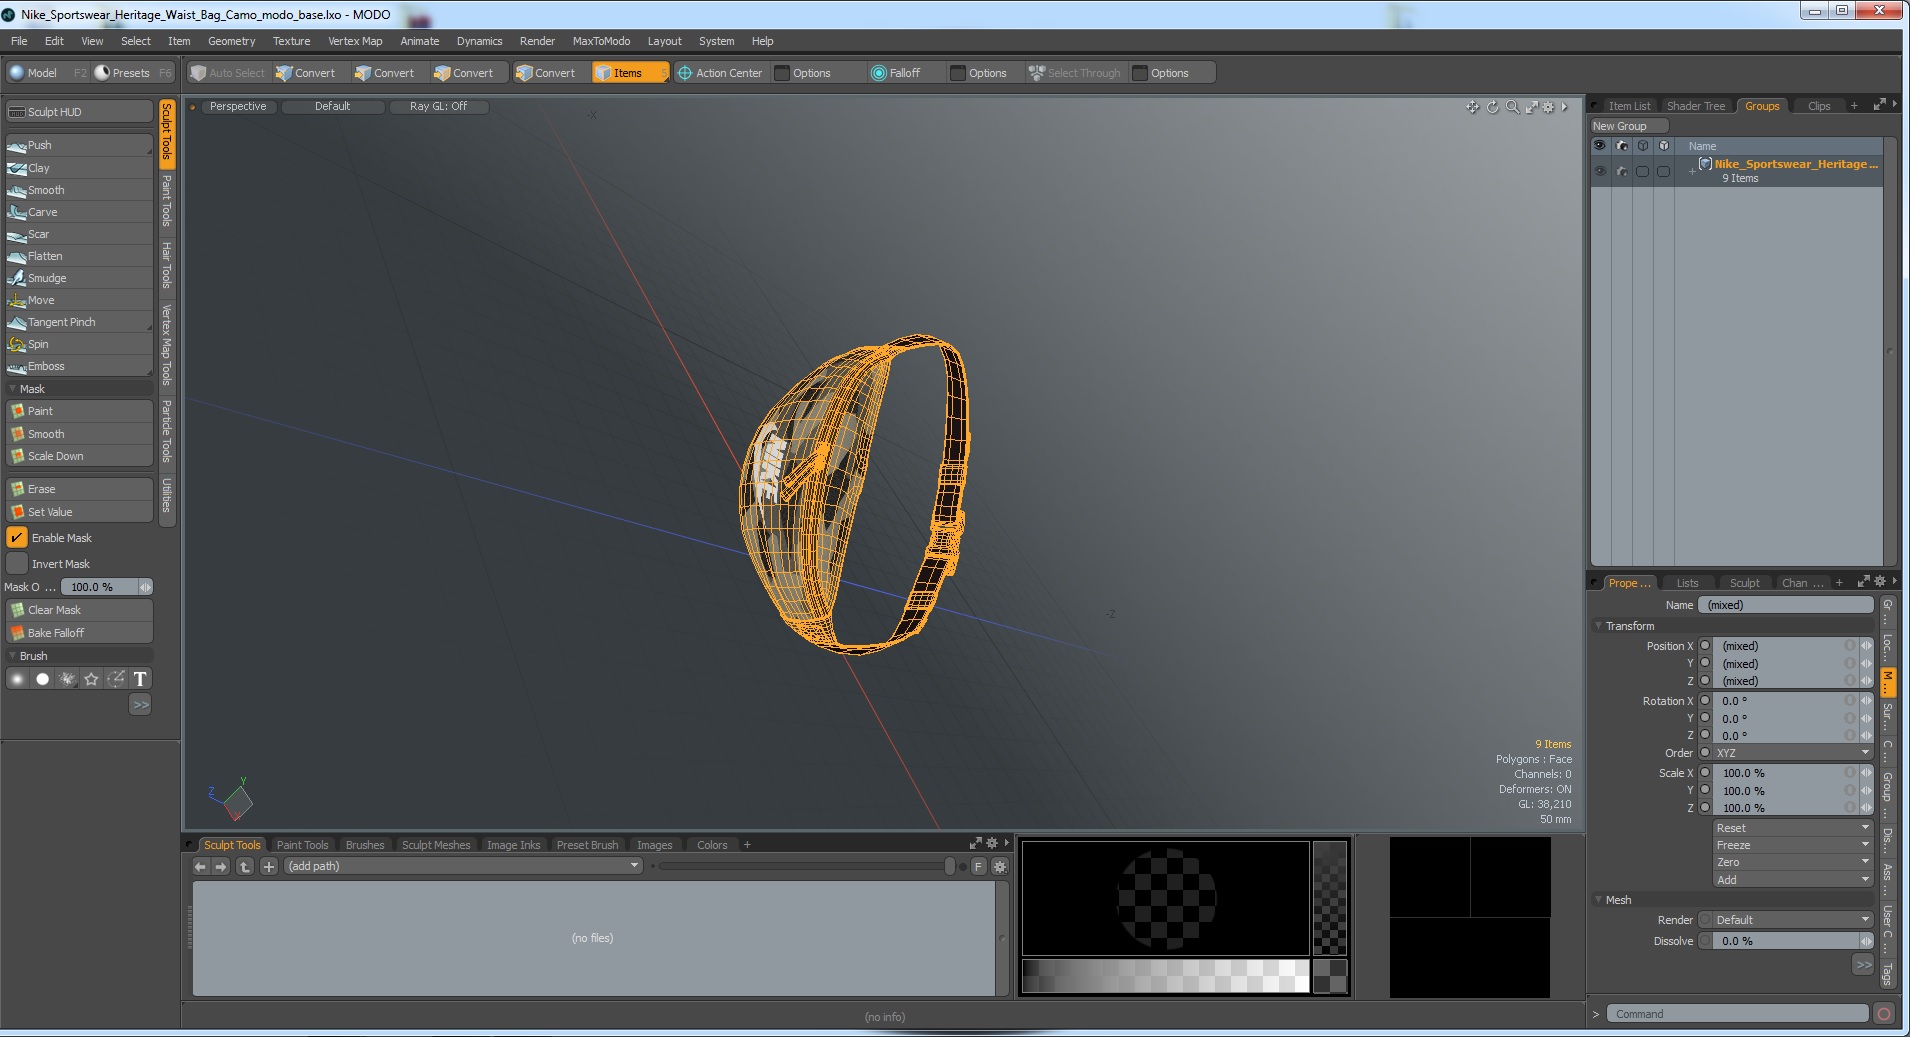Select the Carve sculpt tool
This screenshot has height=1040, width=1920.
tap(79, 213)
